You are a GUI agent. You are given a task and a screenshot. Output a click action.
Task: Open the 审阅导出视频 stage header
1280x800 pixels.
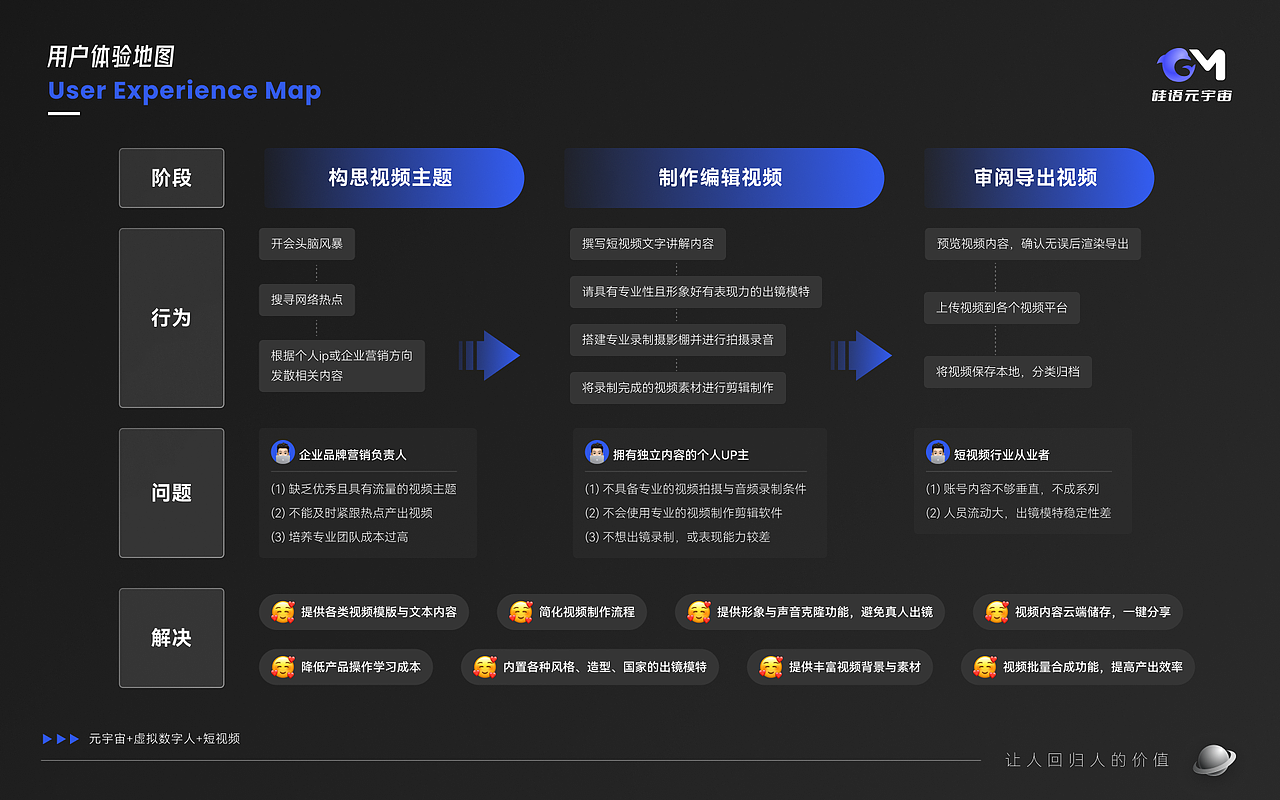coord(1038,178)
